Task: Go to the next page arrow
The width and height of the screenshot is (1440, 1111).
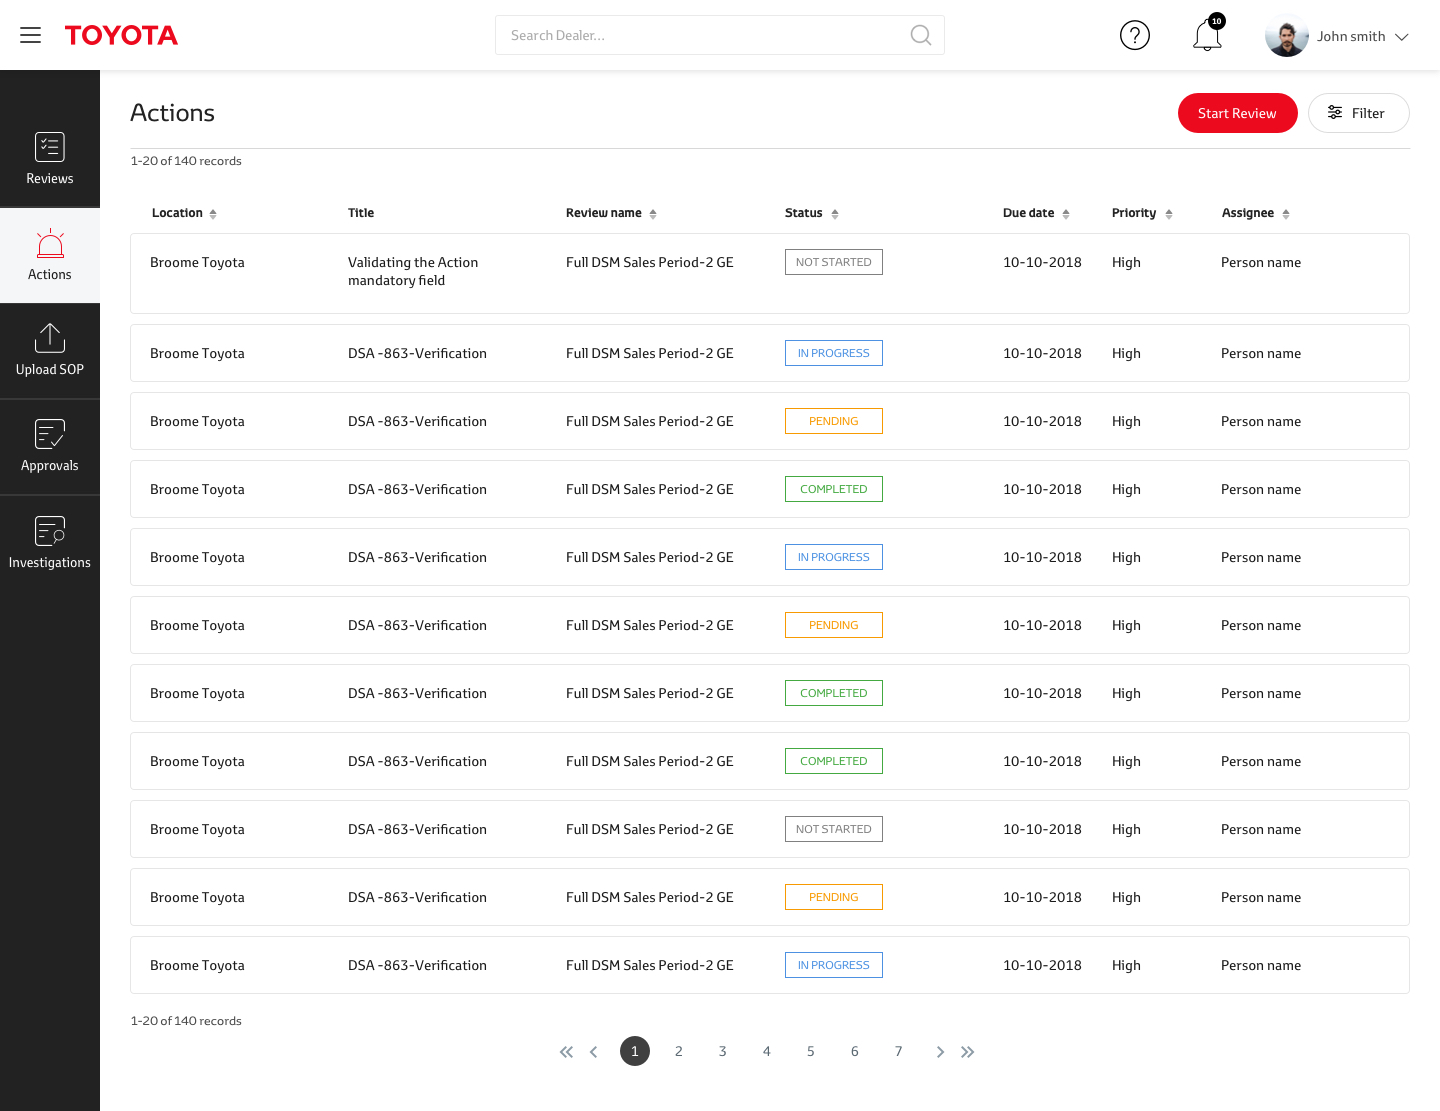Action: coord(940,1052)
